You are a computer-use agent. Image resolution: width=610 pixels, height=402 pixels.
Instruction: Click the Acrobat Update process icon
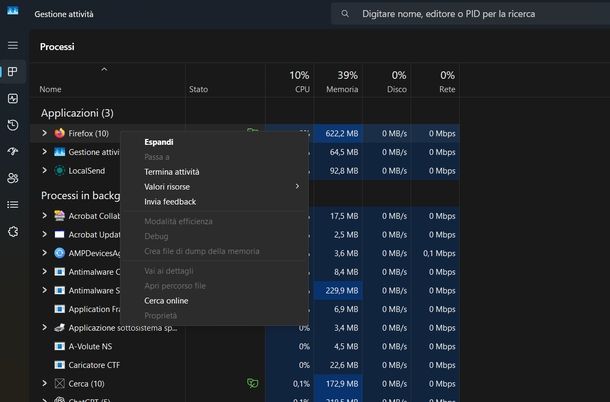click(x=60, y=235)
